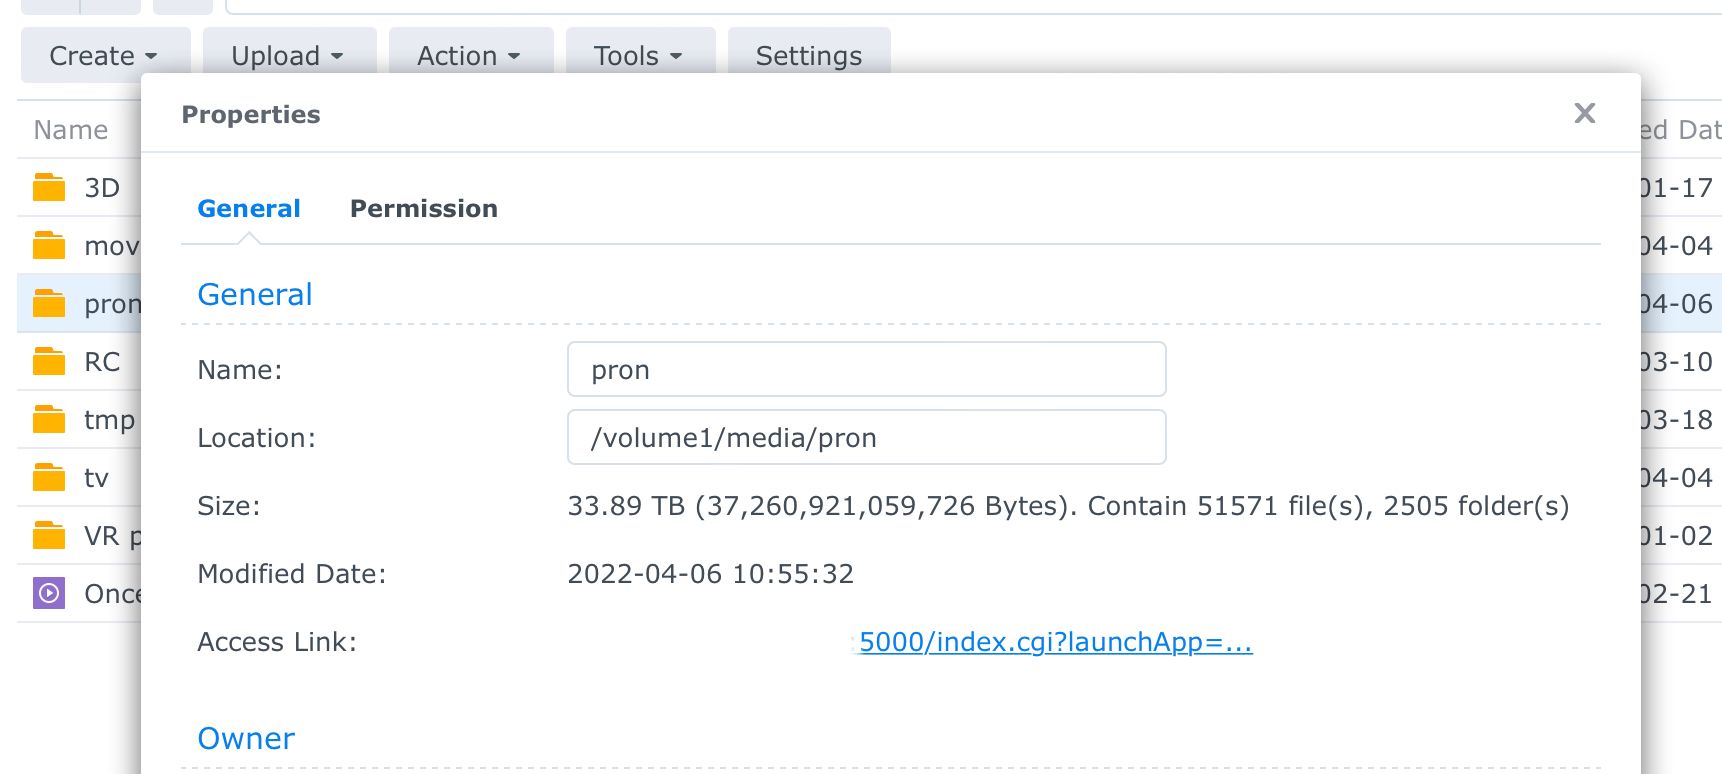1722x774 pixels.
Task: Open the Access Link URL
Action: click(1055, 642)
